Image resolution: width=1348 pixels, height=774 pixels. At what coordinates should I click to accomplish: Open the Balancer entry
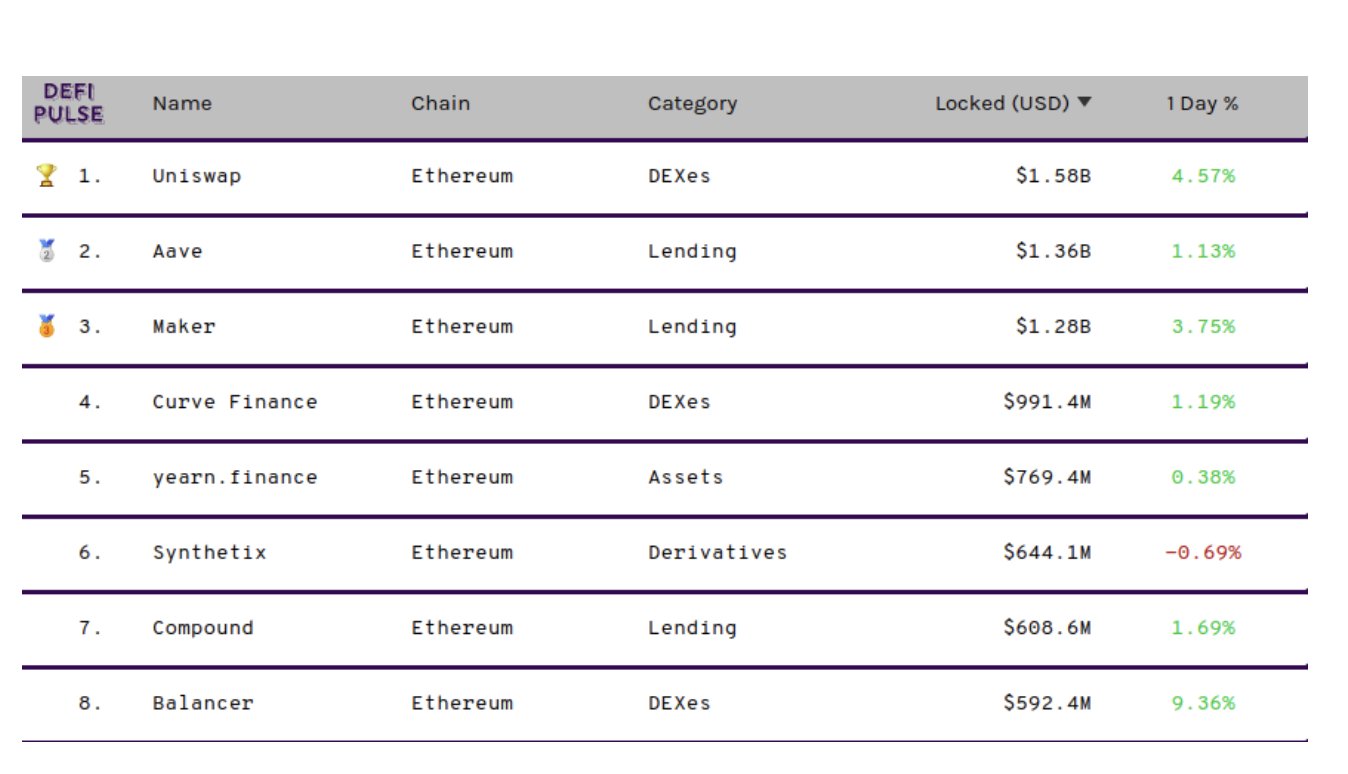point(203,703)
